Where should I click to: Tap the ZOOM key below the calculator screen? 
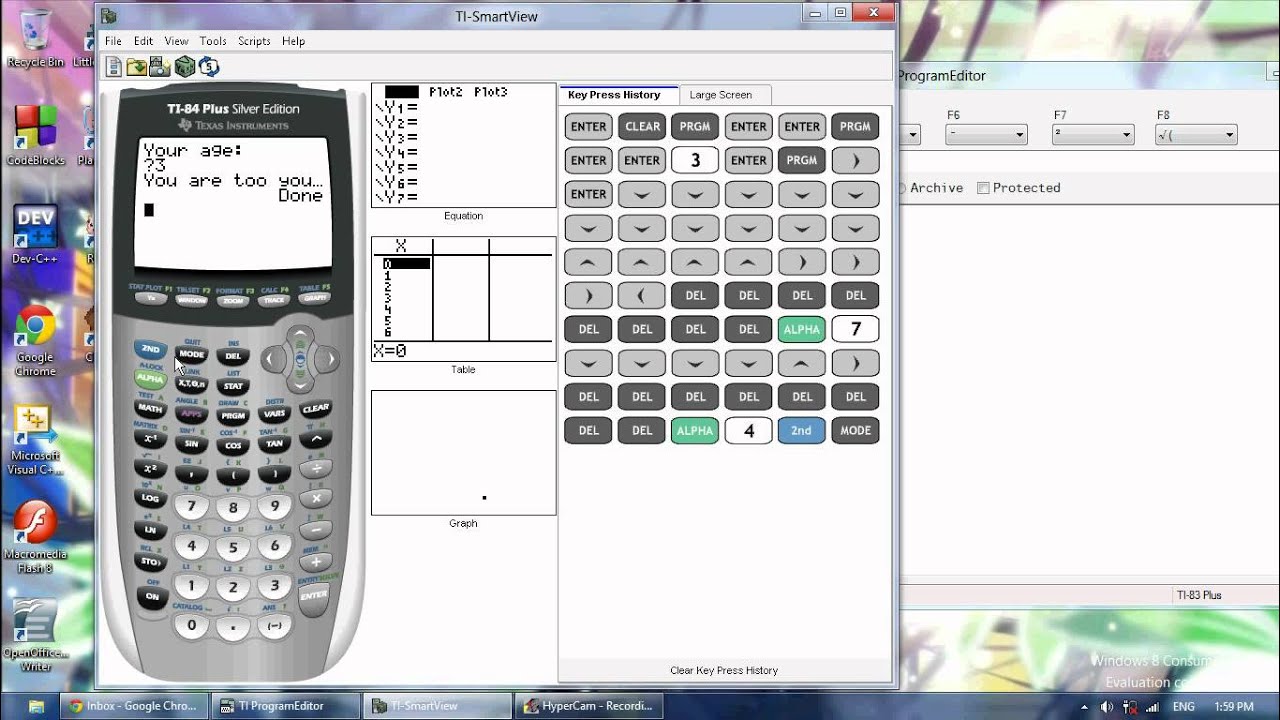coord(233,300)
